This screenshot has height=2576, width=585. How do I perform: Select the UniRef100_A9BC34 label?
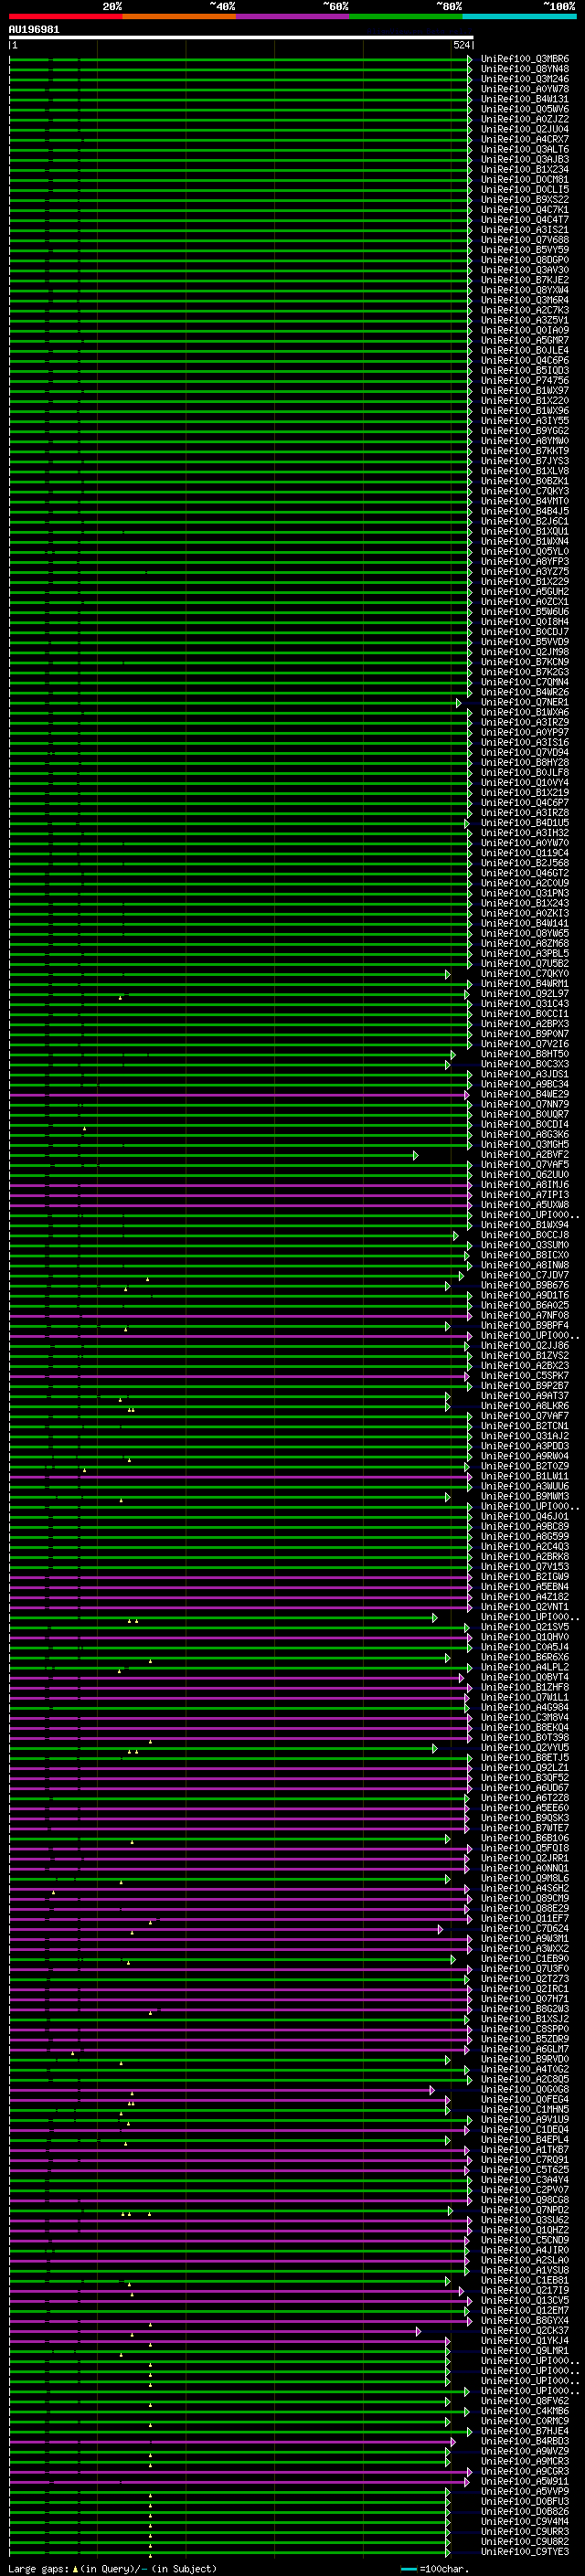(x=525, y=1085)
